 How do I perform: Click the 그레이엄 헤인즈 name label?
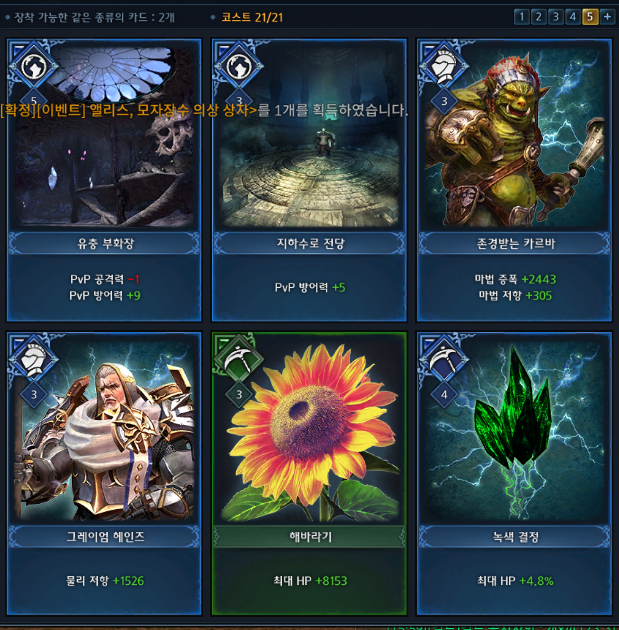pos(104,536)
